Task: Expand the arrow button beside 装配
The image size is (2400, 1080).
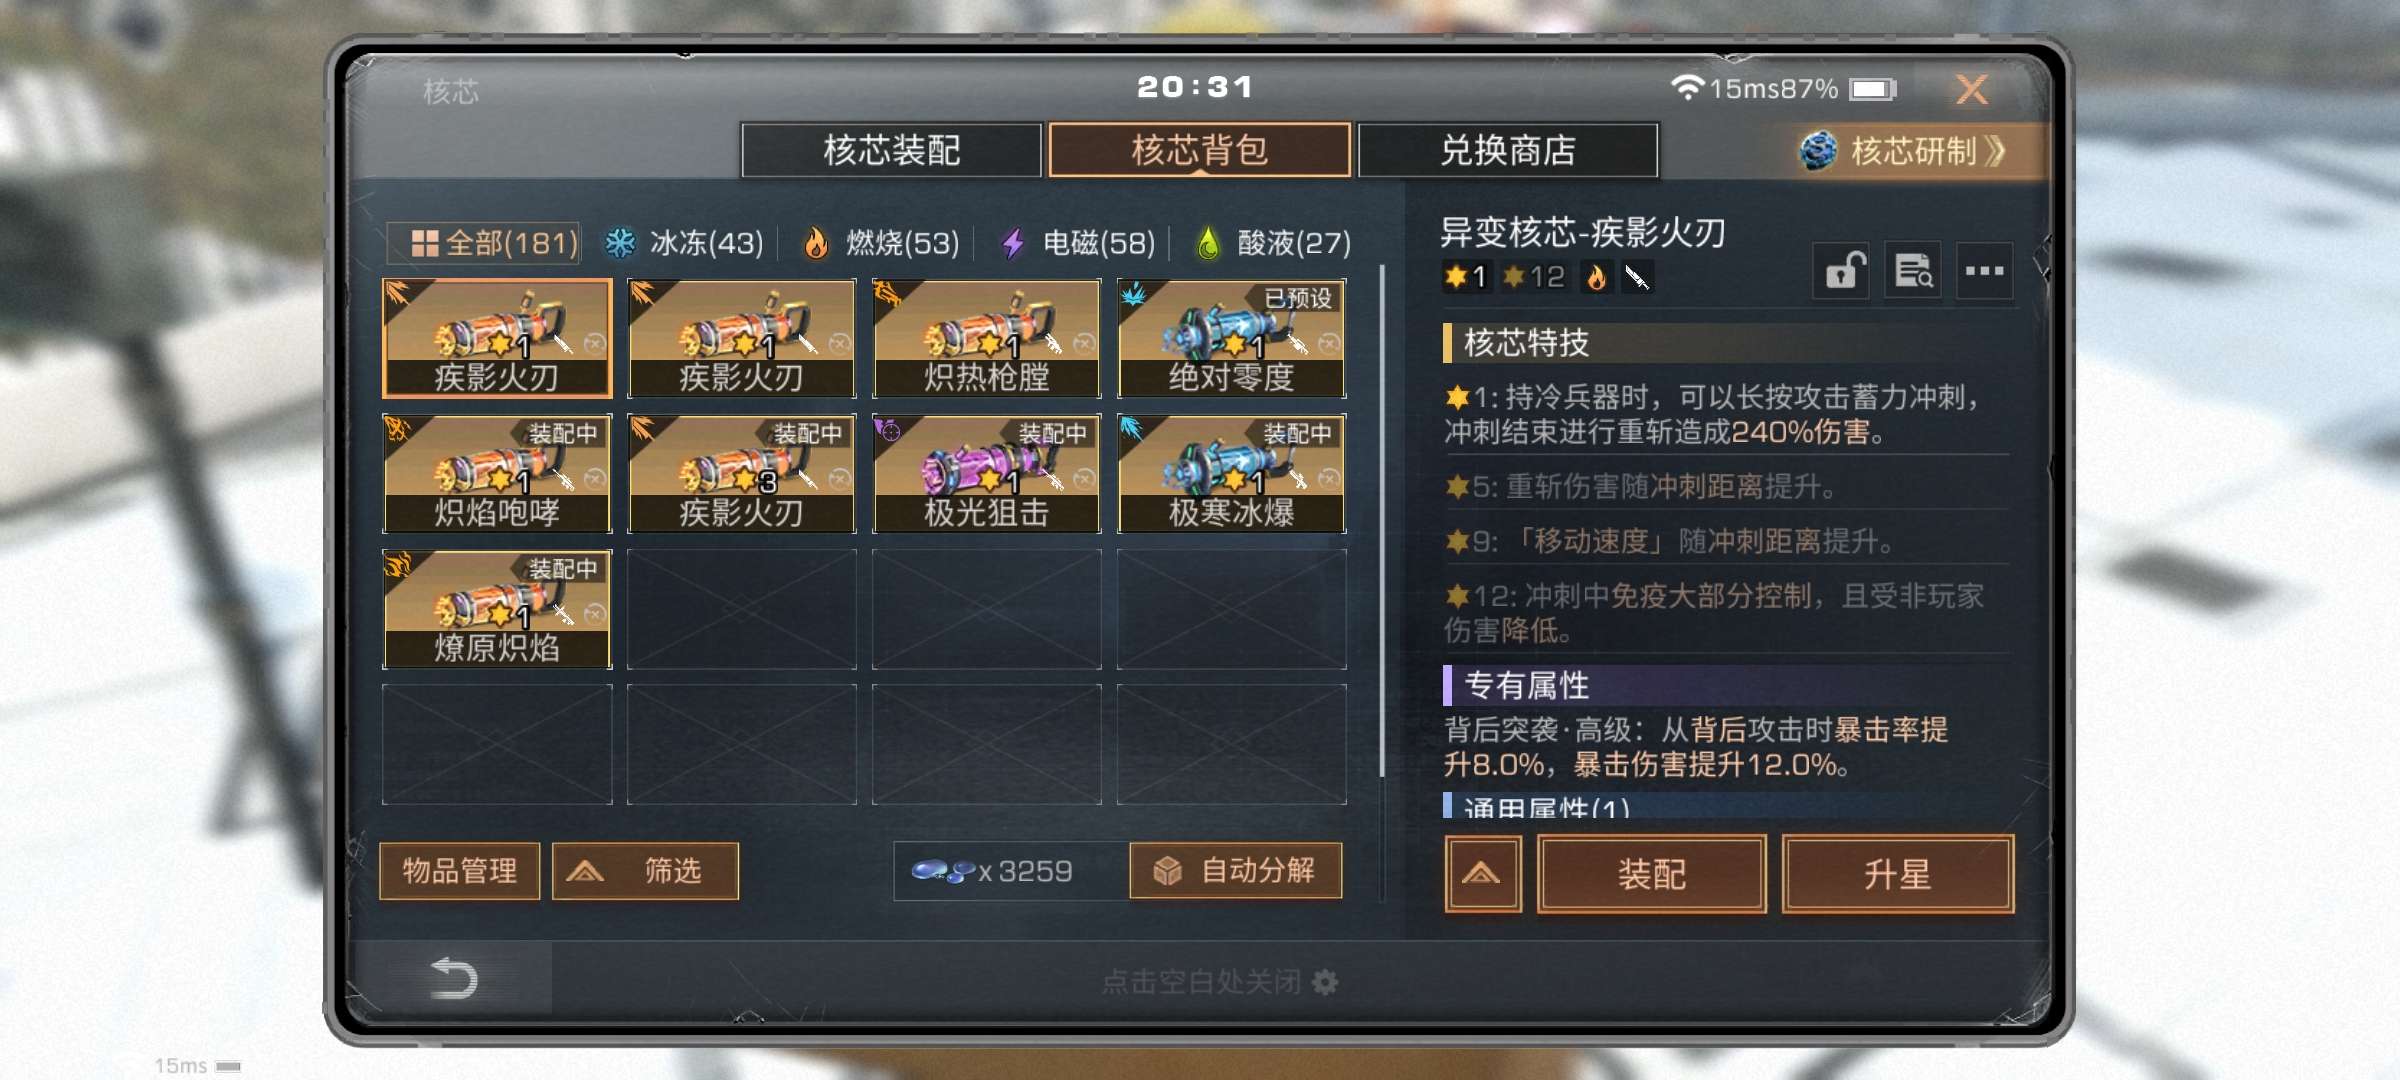Action: pos(1482,875)
